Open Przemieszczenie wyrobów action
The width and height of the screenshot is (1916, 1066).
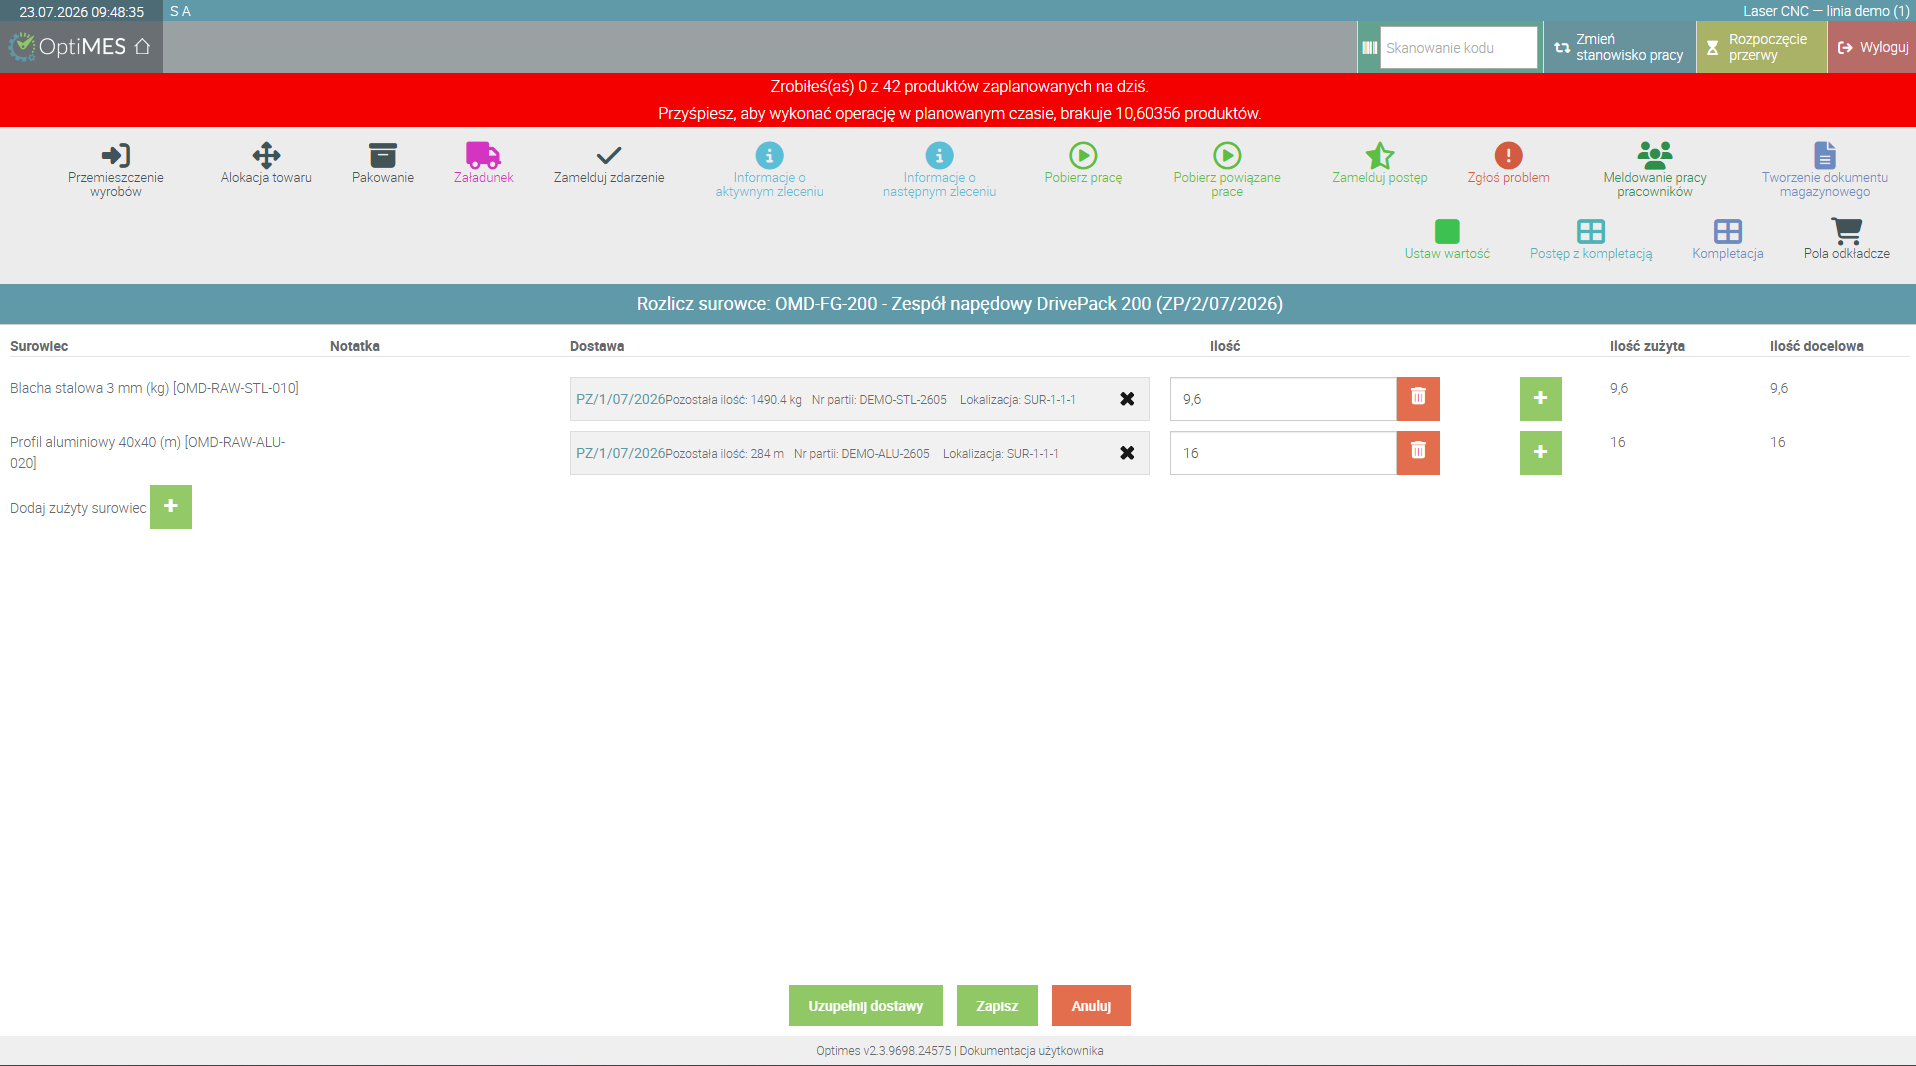116,169
